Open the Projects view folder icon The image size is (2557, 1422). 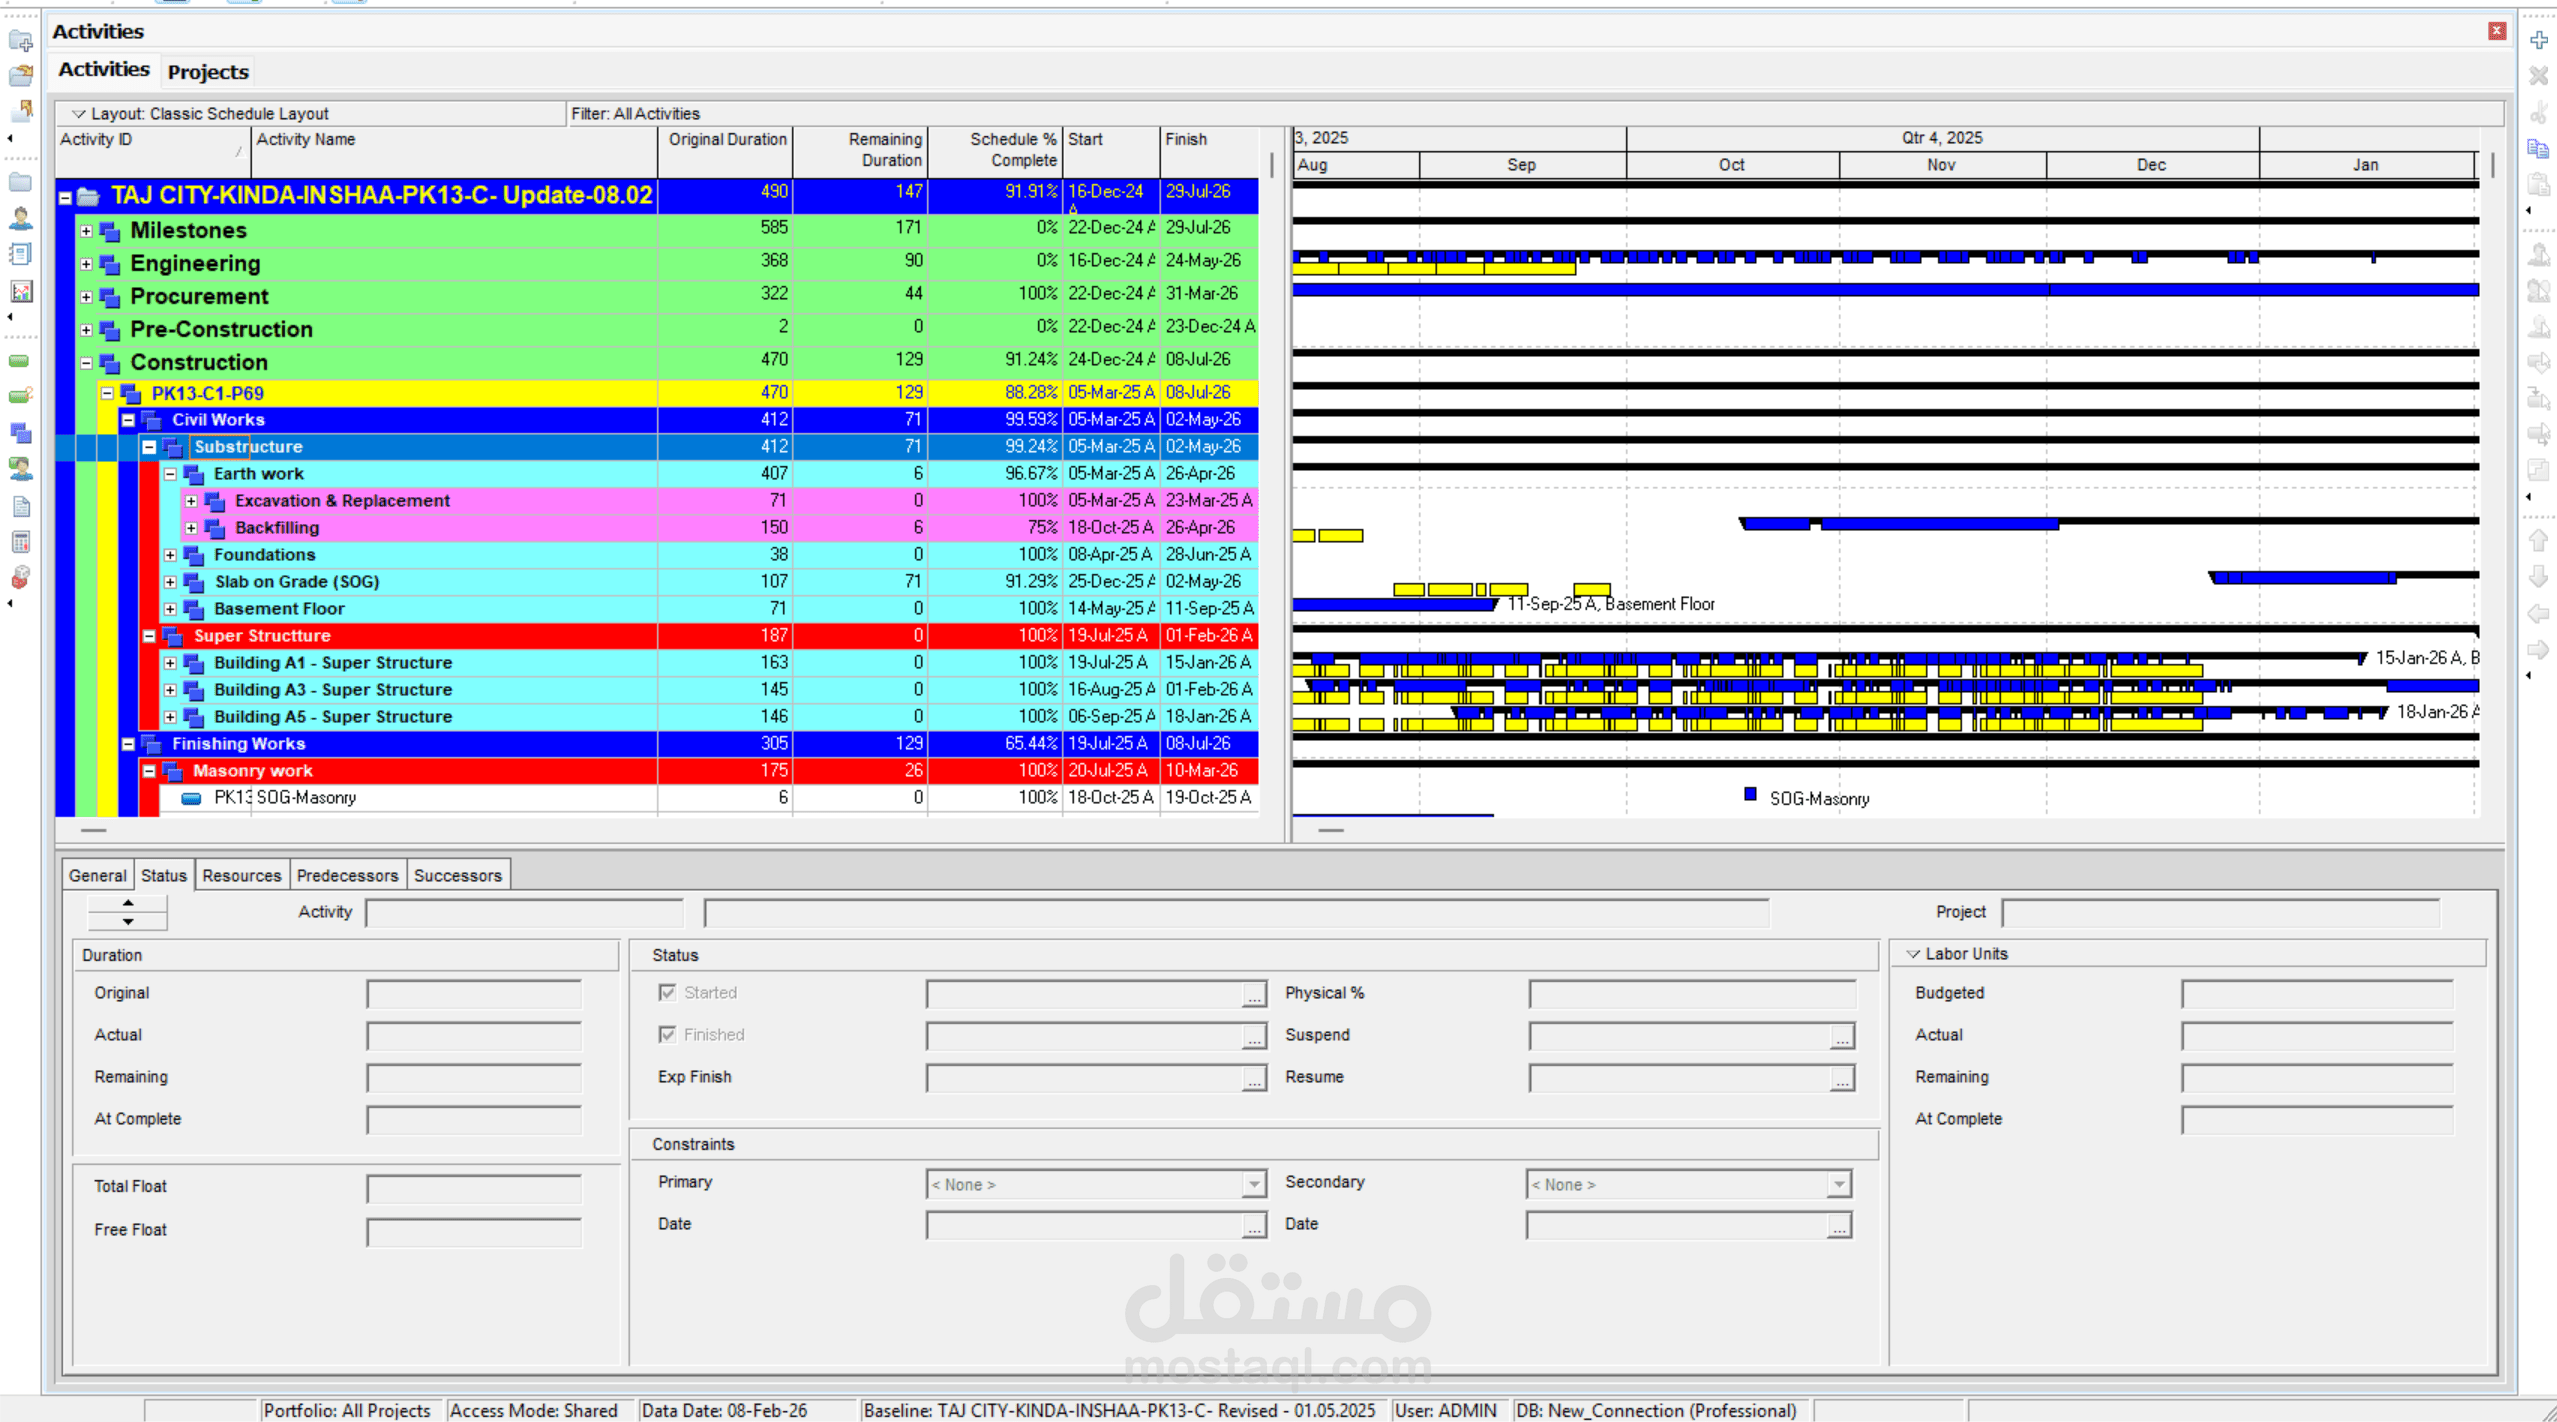20,182
